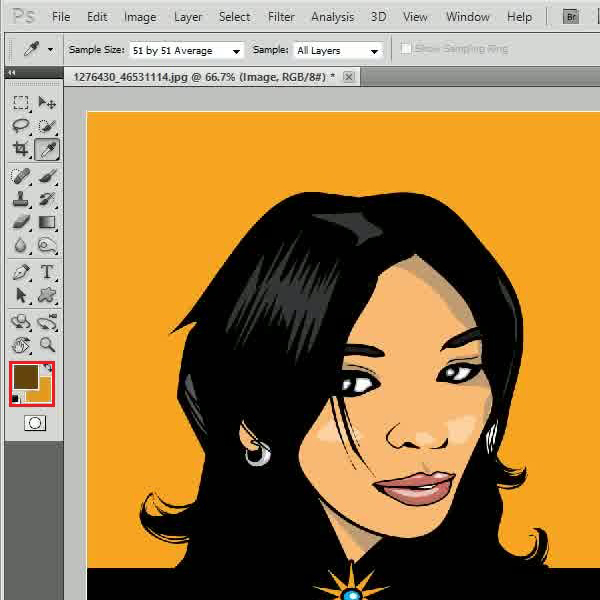Screen dimensions: 600x600
Task: Select the Lasso tool
Action: [21, 126]
